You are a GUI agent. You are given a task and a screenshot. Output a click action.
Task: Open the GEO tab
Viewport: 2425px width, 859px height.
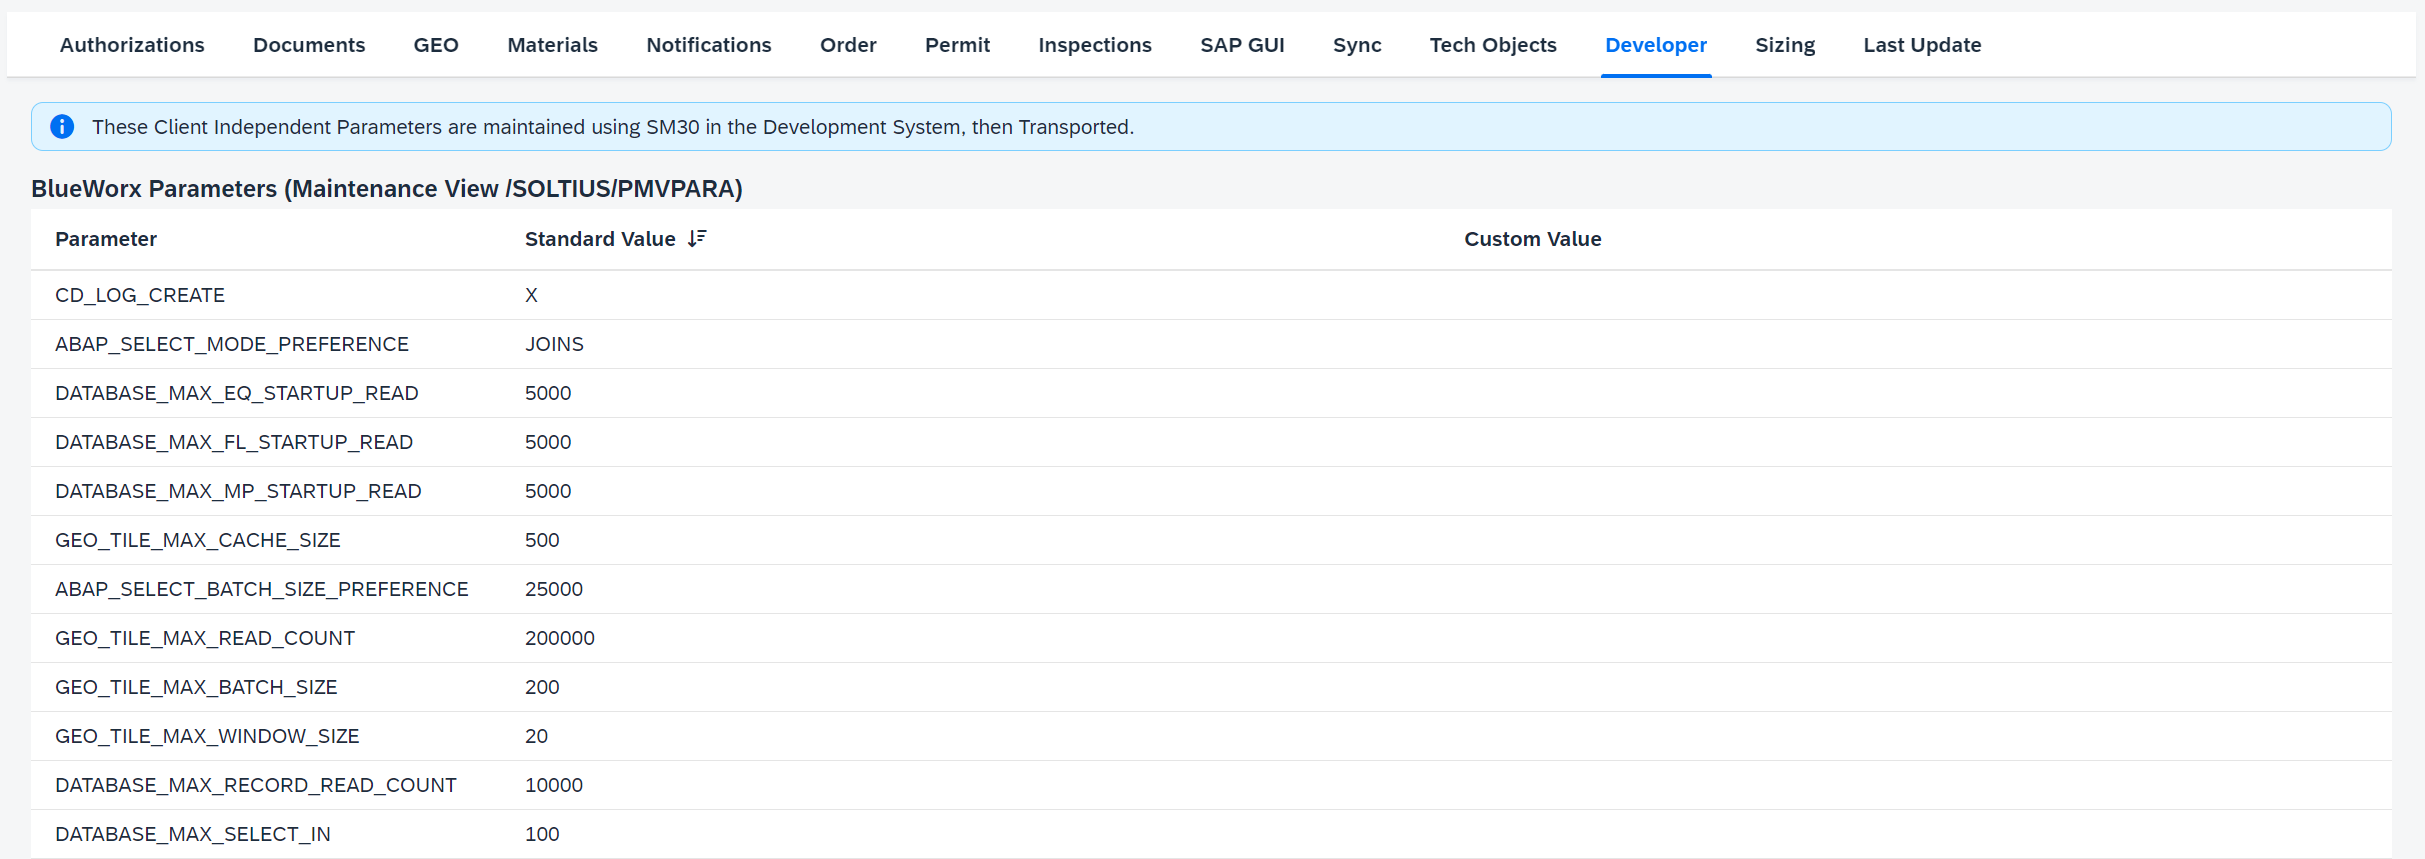coord(436,45)
